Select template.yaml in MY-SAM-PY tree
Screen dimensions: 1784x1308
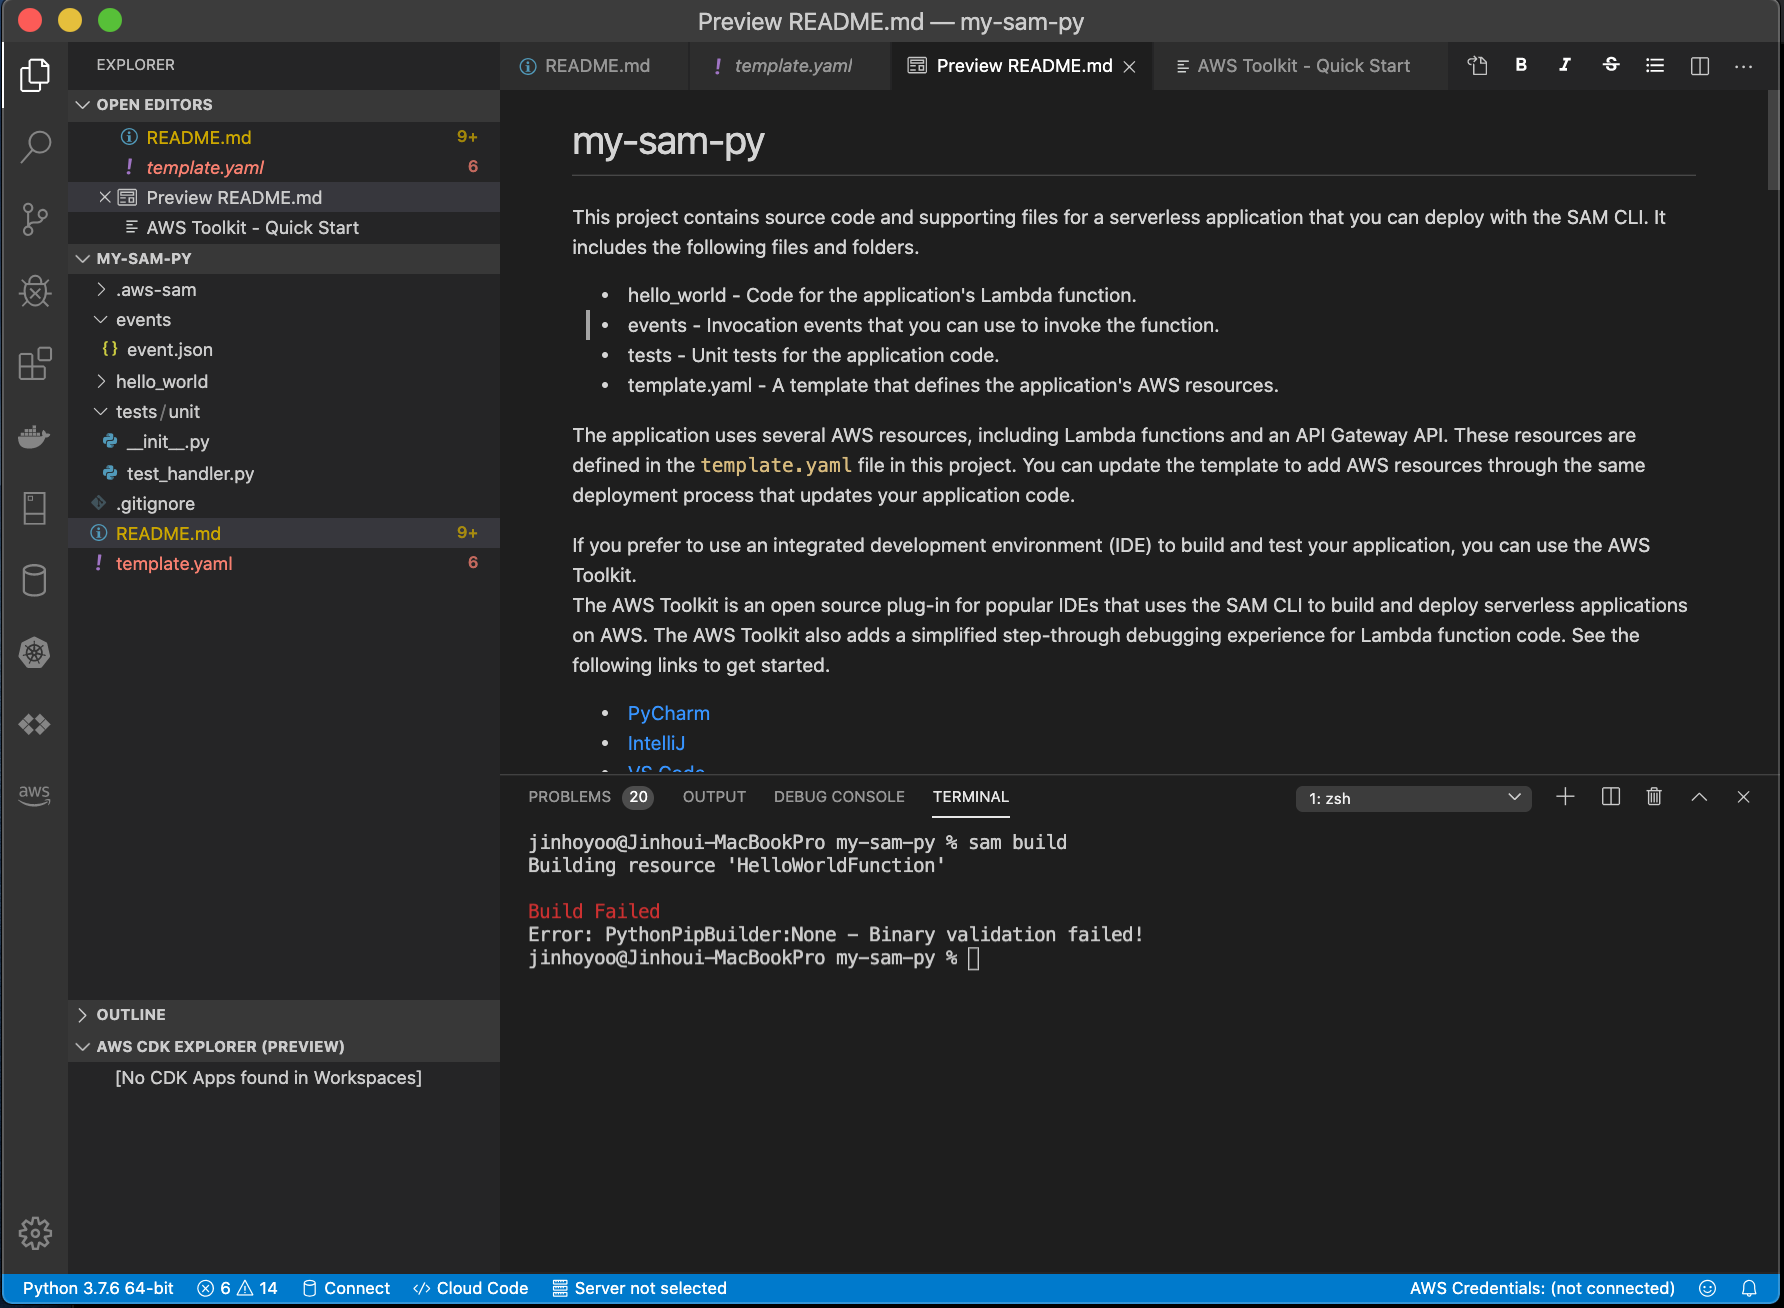(284, 564)
